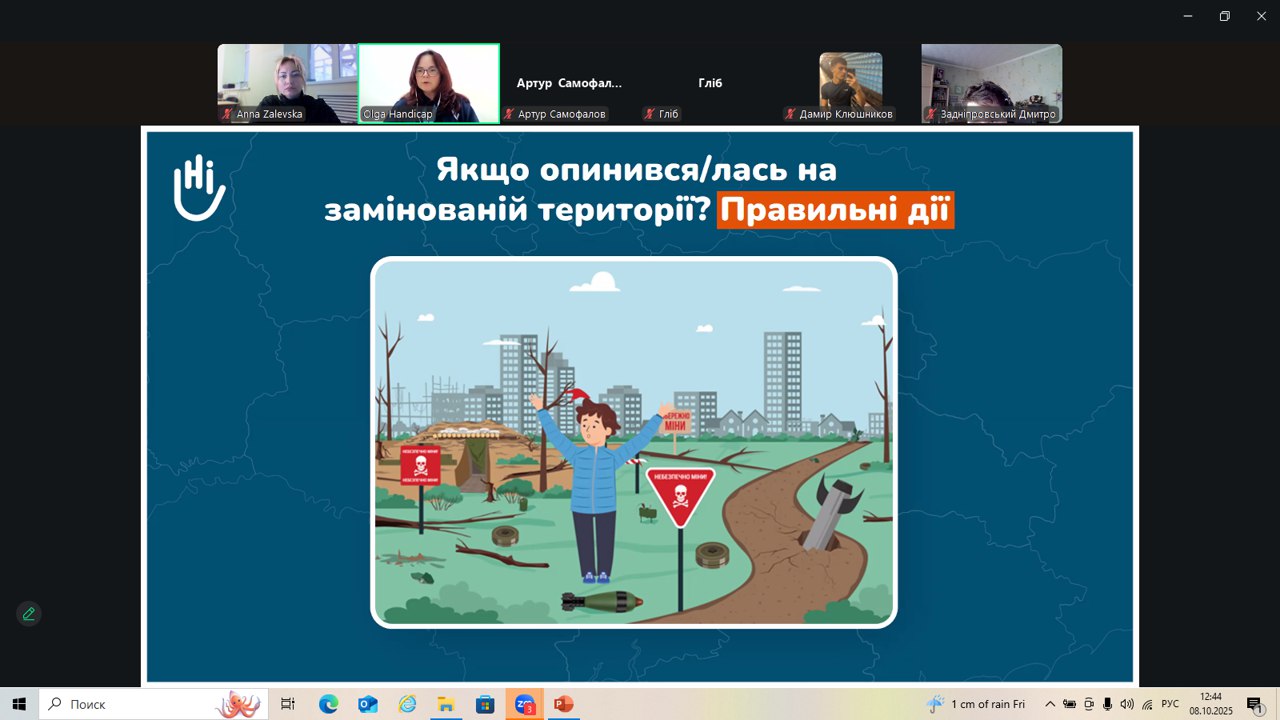Click the volume speaker tray icon
Screen dimensions: 1280x720
click(x=1127, y=704)
